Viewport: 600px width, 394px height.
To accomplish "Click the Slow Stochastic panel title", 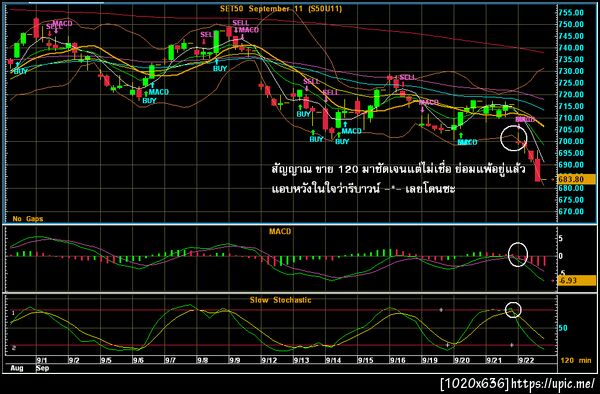I will (x=280, y=300).
